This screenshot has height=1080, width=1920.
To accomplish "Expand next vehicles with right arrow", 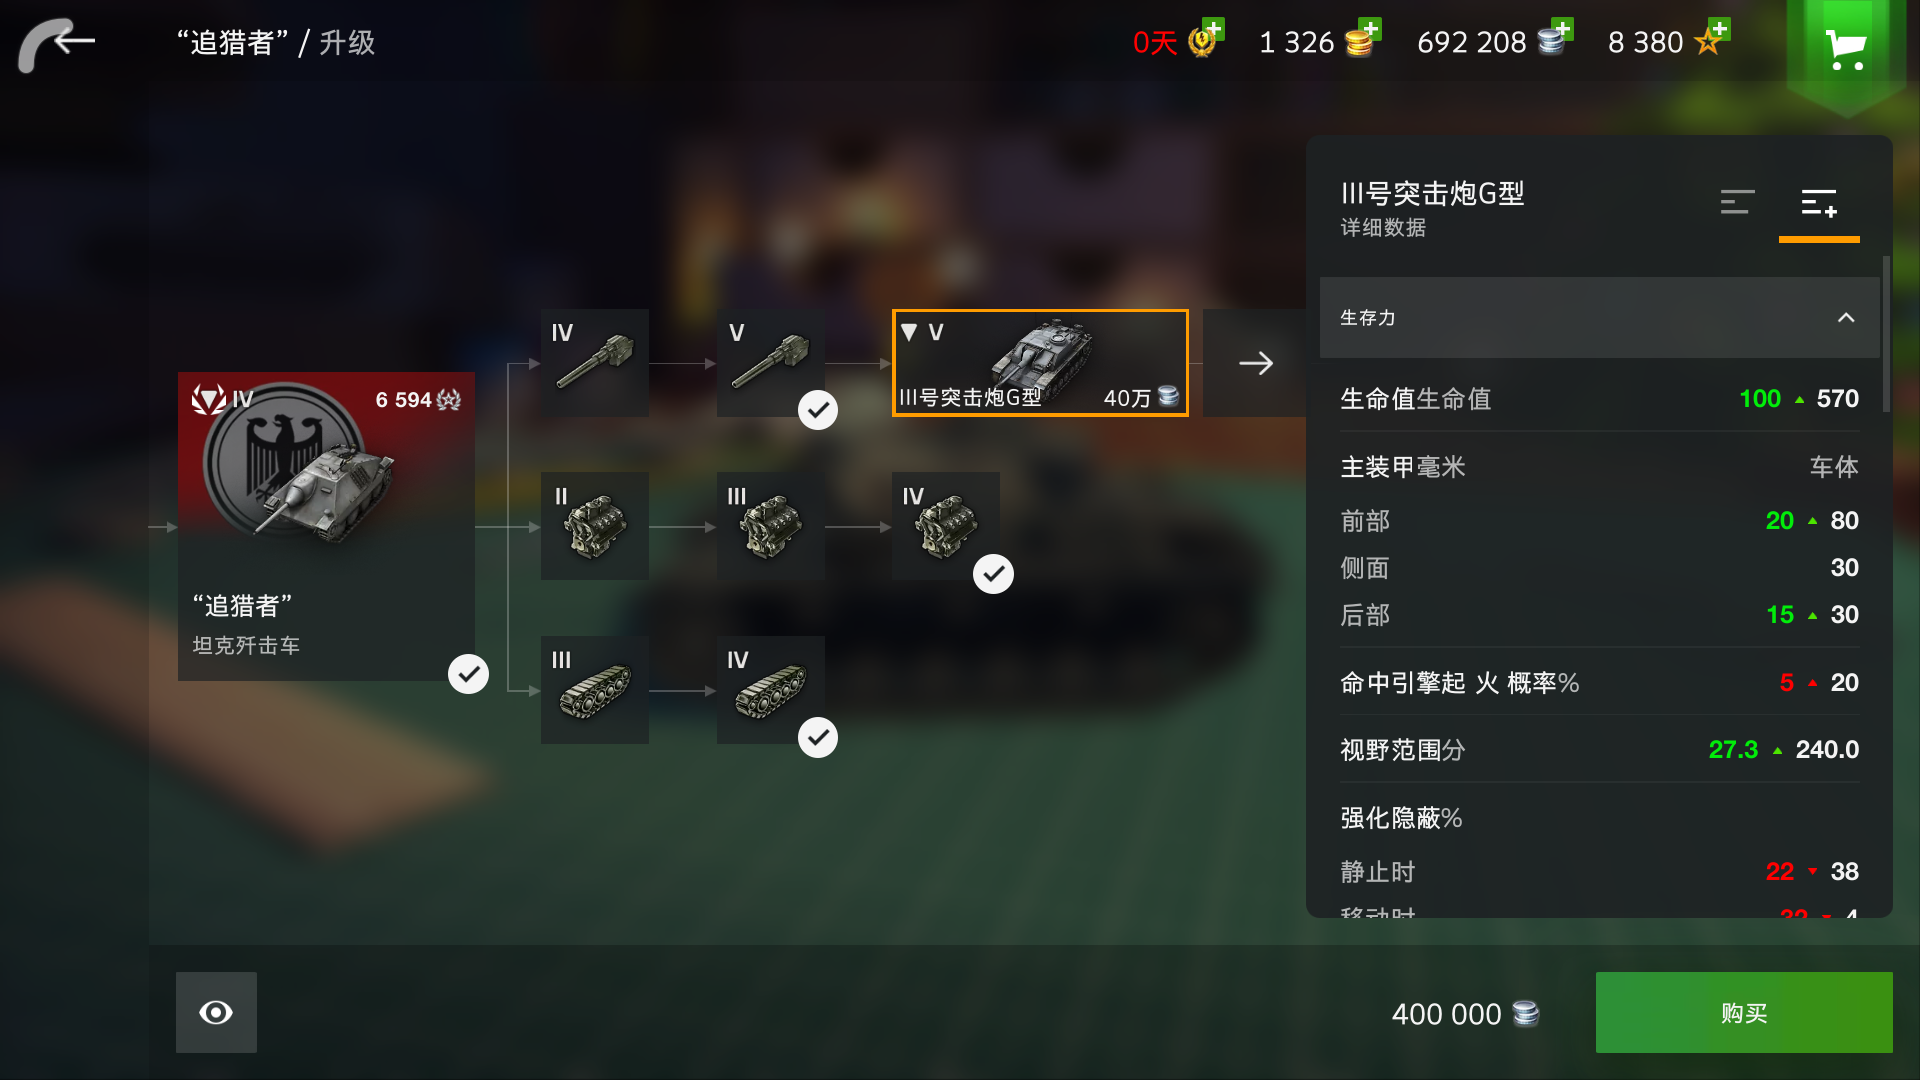I will (1255, 363).
